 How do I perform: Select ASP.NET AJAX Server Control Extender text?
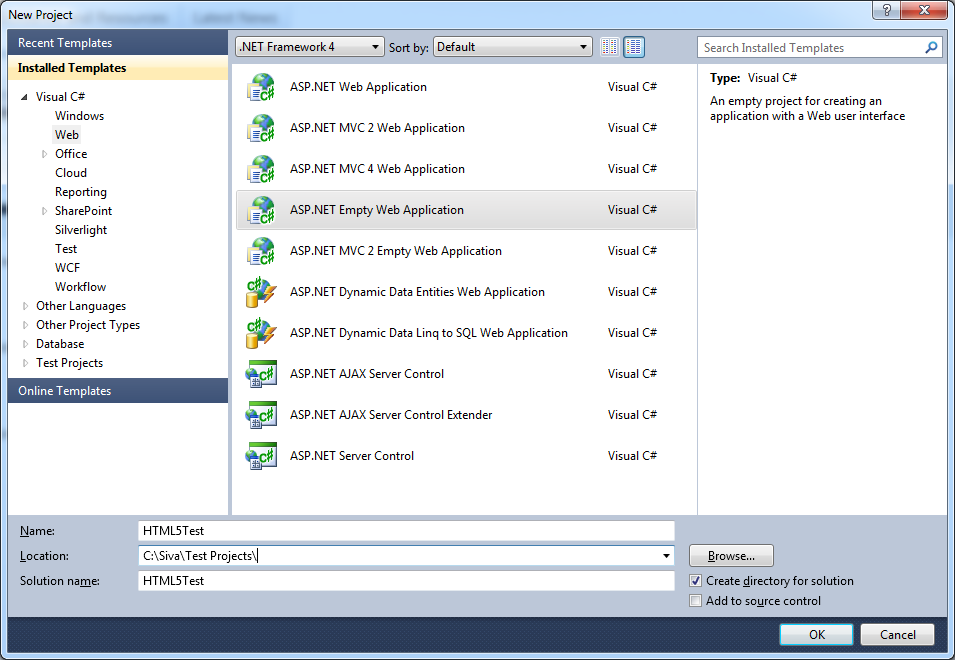pyautogui.click(x=391, y=415)
